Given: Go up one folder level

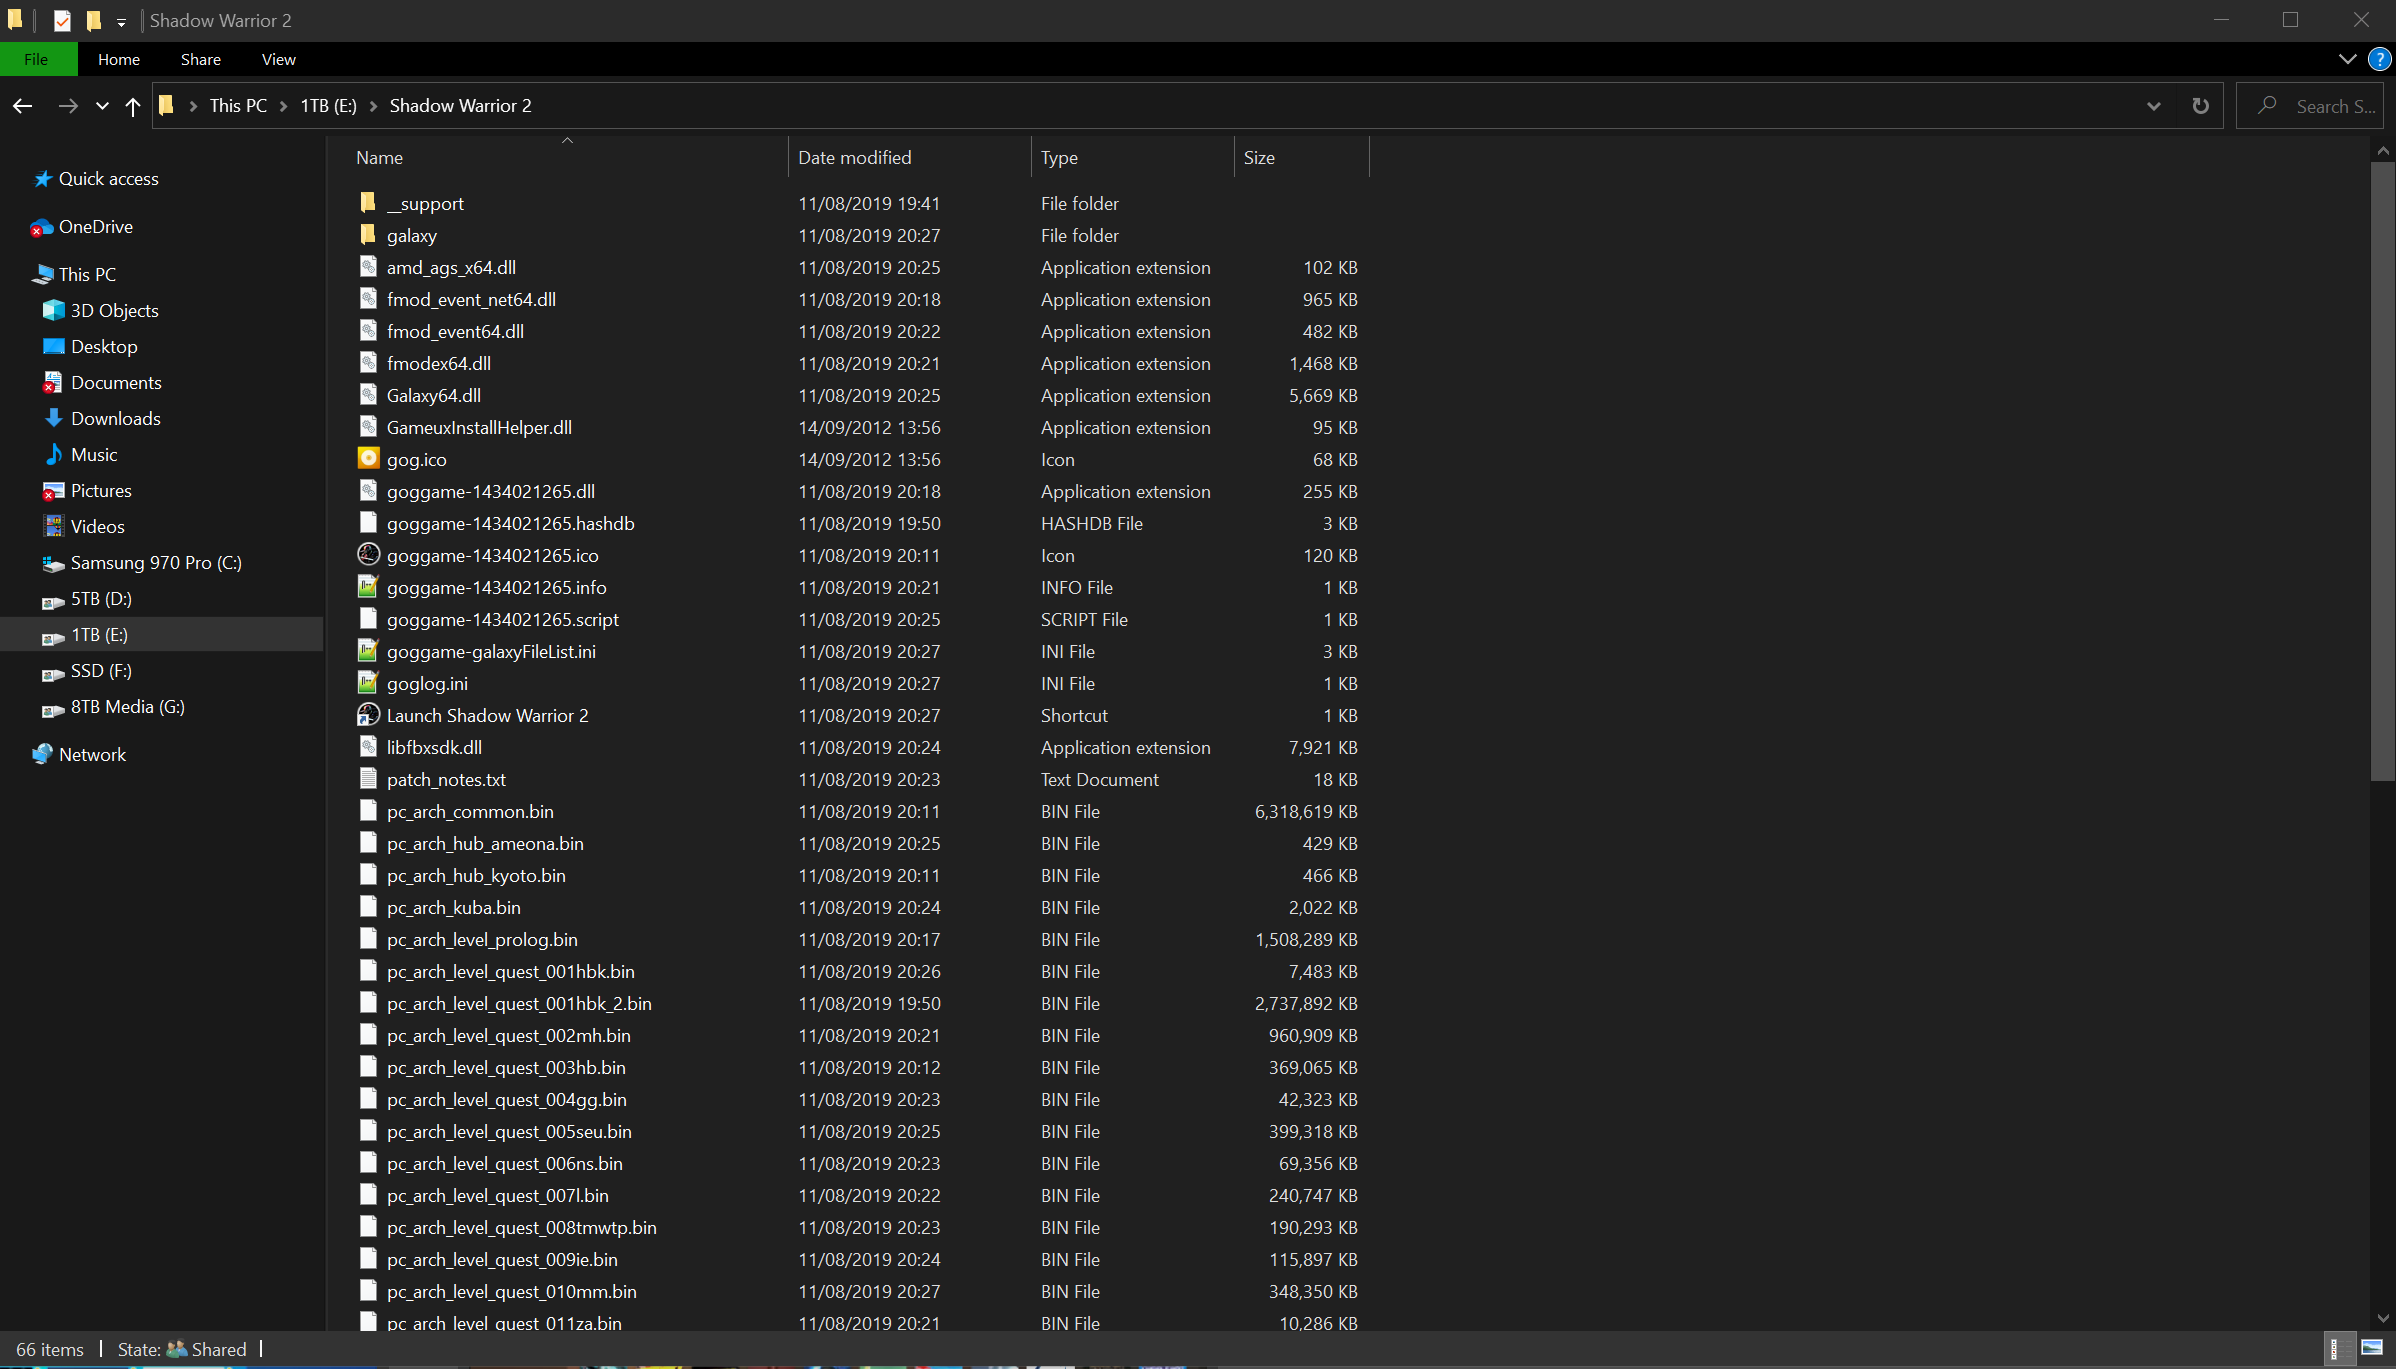Looking at the screenshot, I should tap(133, 106).
